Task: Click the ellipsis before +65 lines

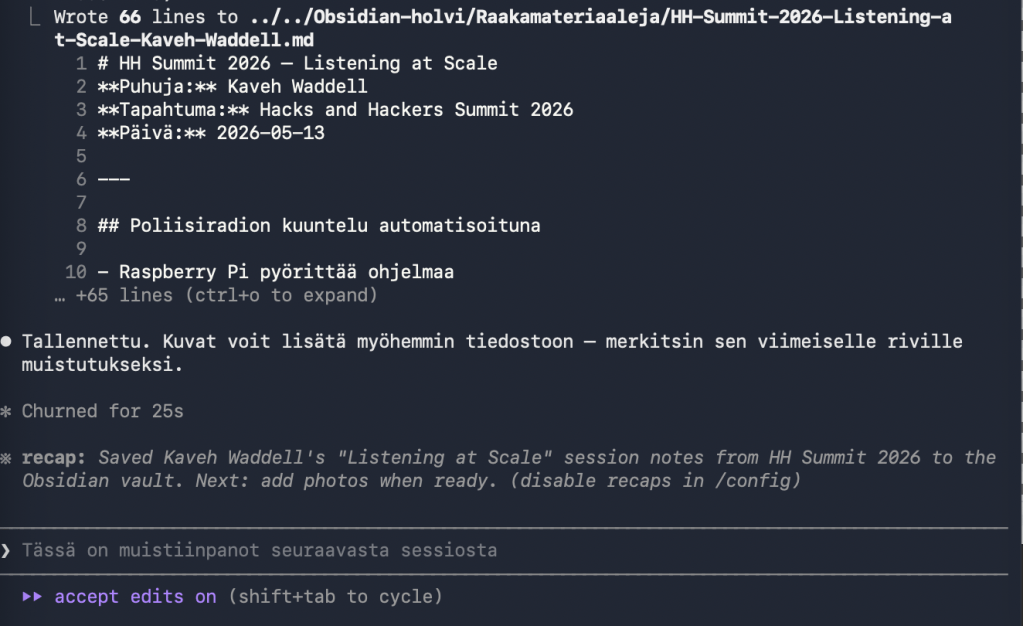Action: [60, 296]
